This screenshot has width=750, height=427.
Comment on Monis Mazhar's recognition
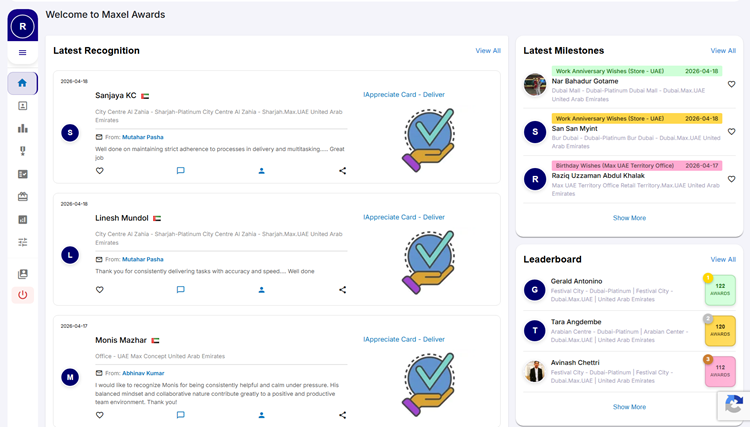[x=180, y=415]
